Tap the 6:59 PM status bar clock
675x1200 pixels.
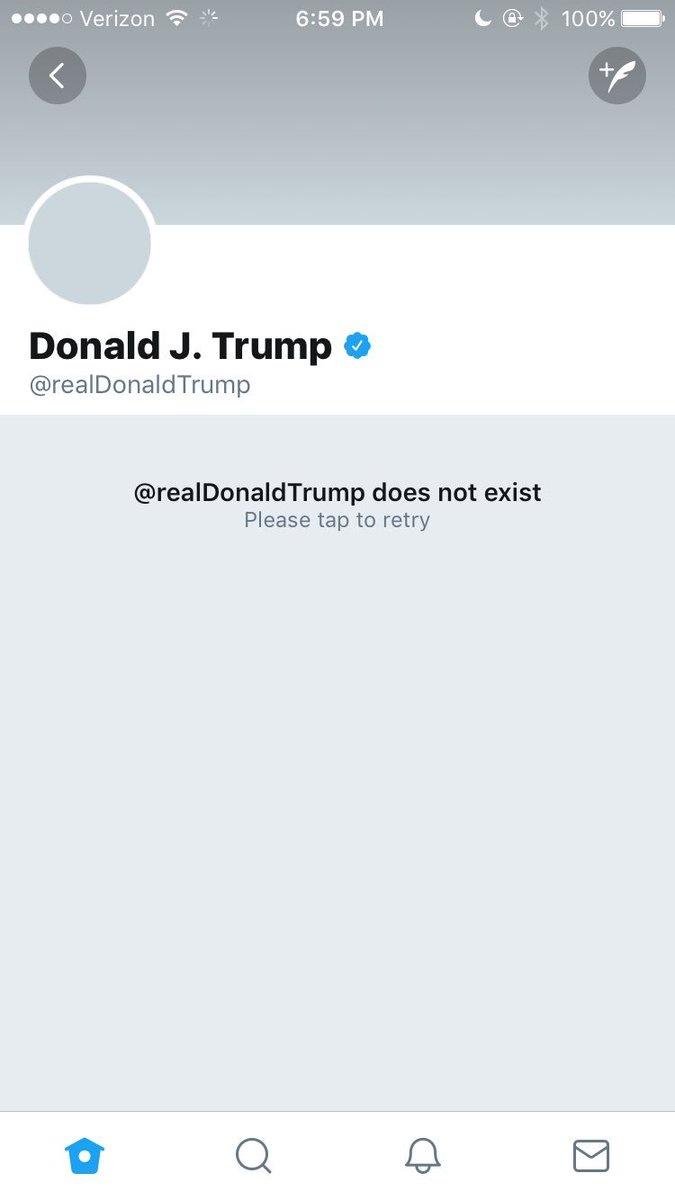(339, 18)
